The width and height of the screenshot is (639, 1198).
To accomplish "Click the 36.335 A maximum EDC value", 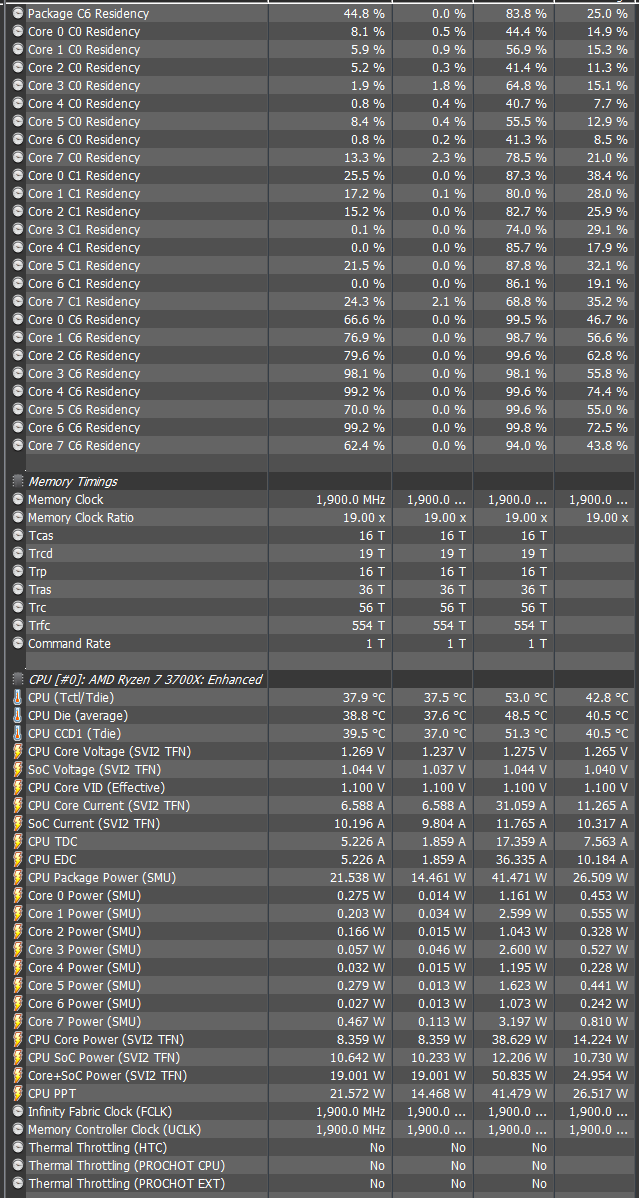I will (517, 860).
